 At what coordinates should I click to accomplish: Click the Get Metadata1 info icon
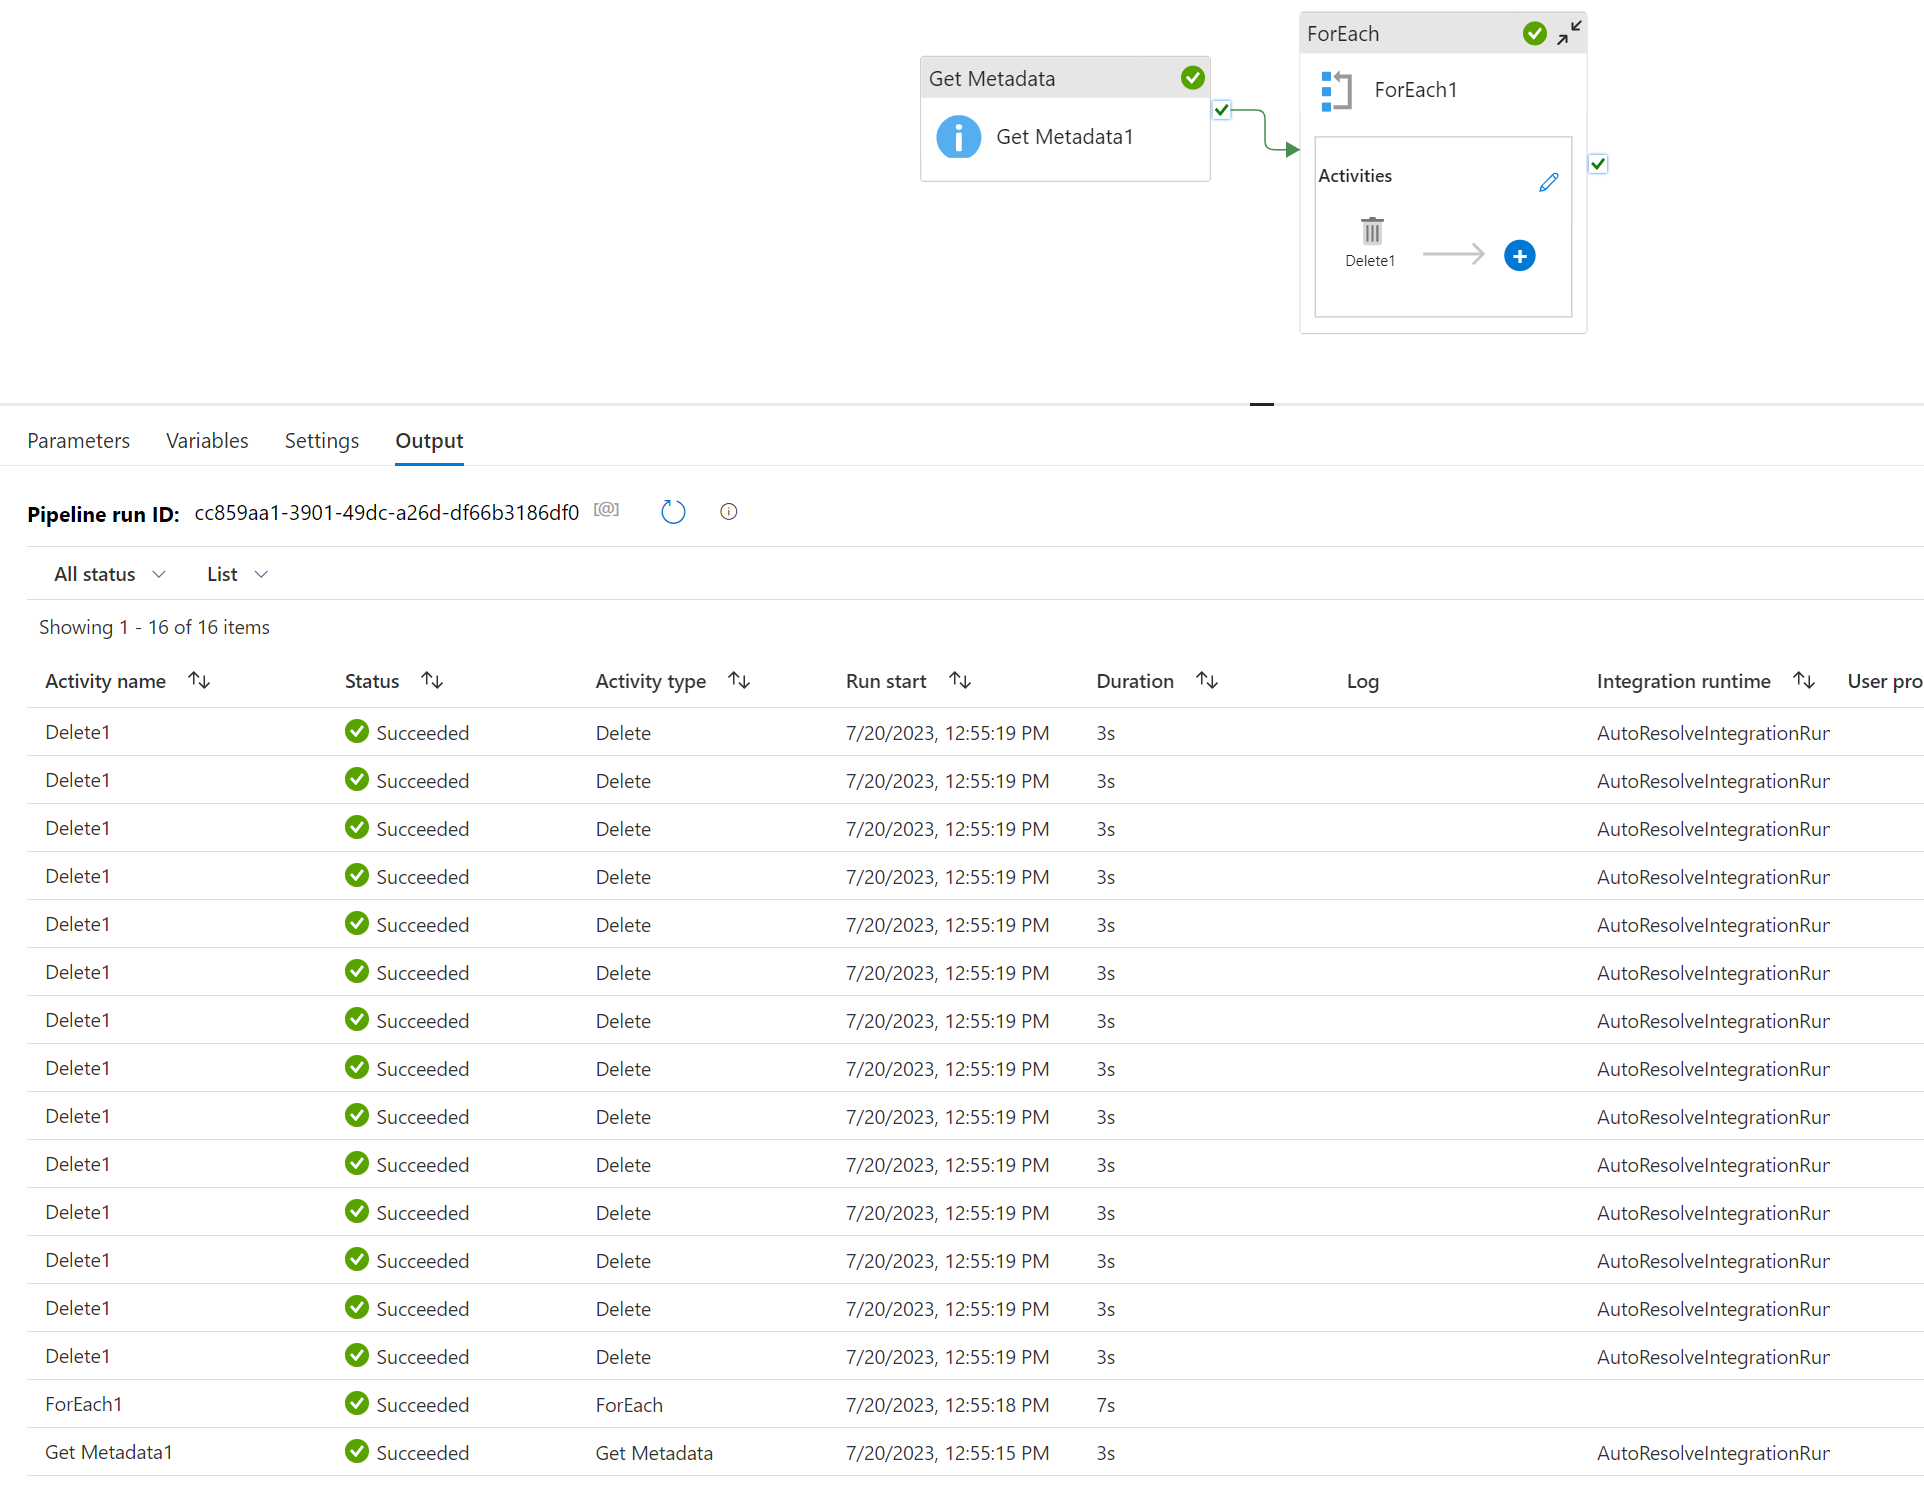pos(958,137)
